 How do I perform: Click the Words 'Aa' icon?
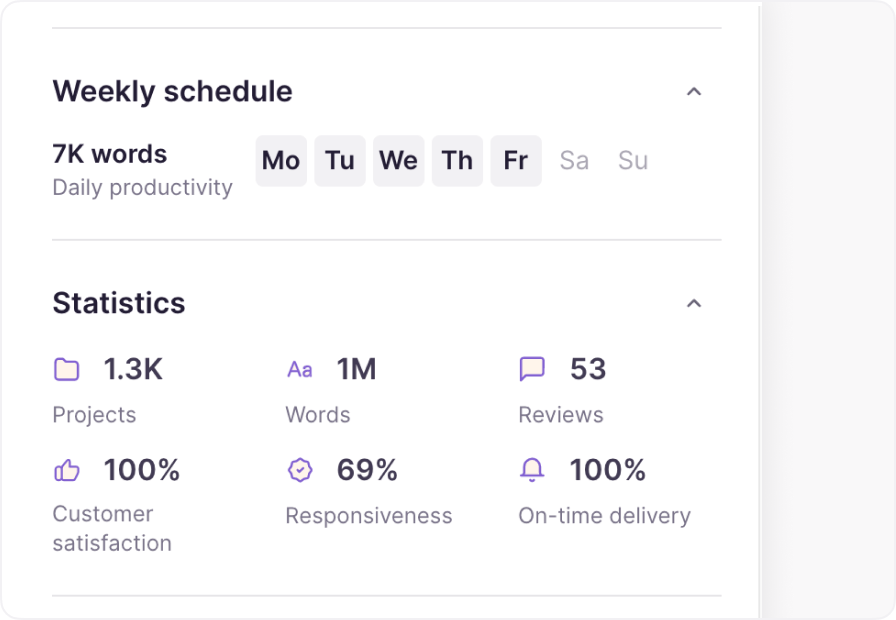(x=300, y=370)
